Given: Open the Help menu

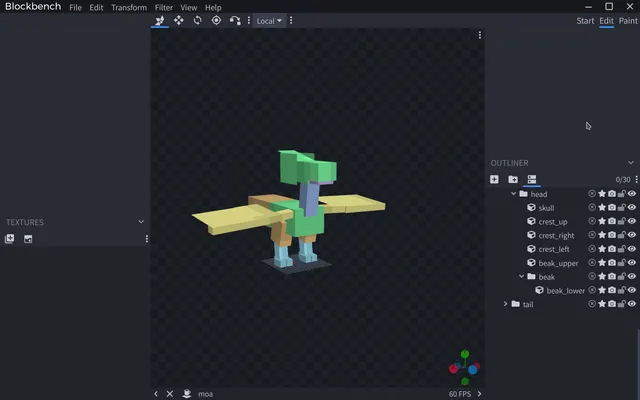Looking at the screenshot, I should click(x=213, y=7).
